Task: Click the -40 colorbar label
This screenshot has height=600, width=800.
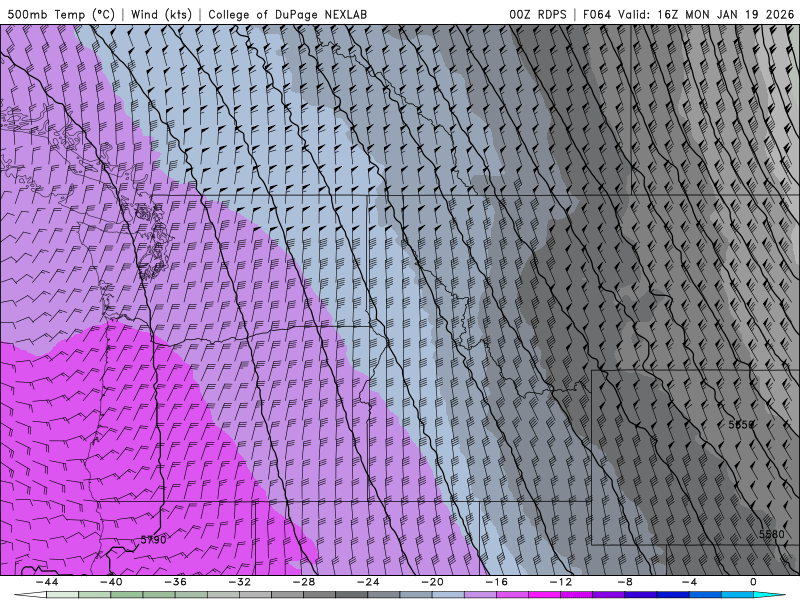Action: point(111,582)
